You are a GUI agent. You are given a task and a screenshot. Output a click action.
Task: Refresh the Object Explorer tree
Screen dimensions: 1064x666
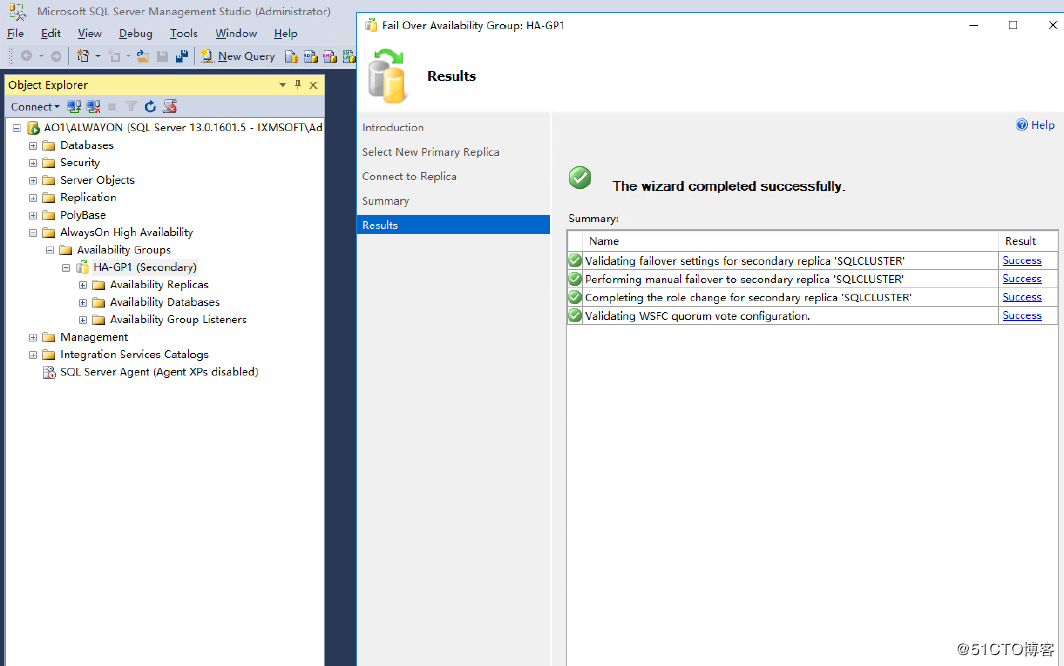[x=150, y=107]
